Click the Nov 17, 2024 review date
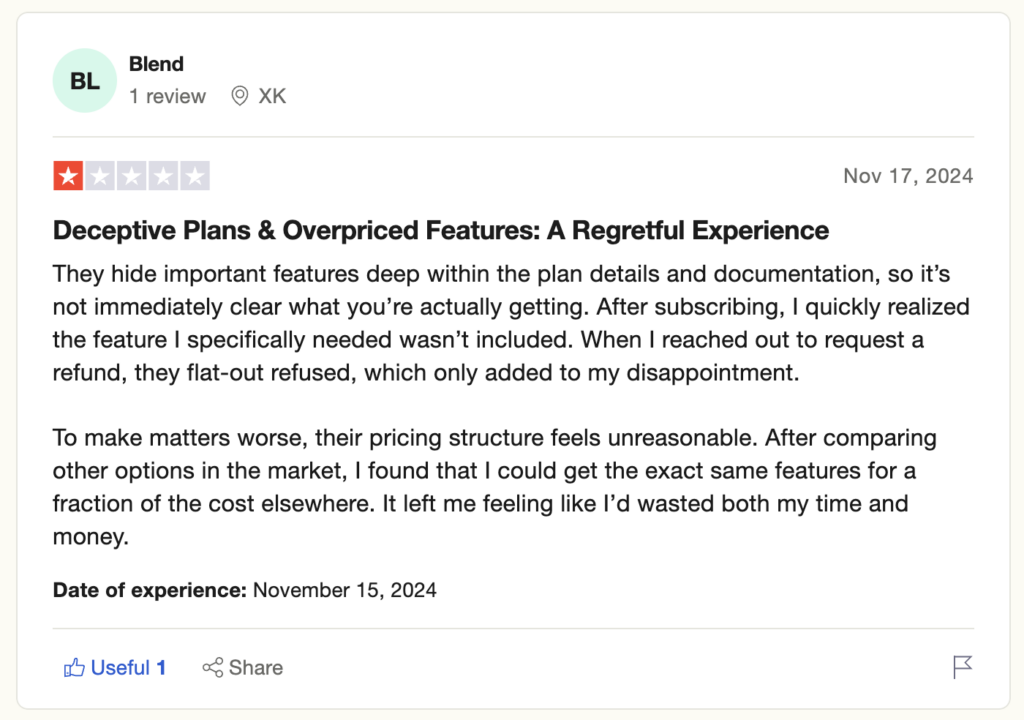The image size is (1024, 720). tap(907, 176)
